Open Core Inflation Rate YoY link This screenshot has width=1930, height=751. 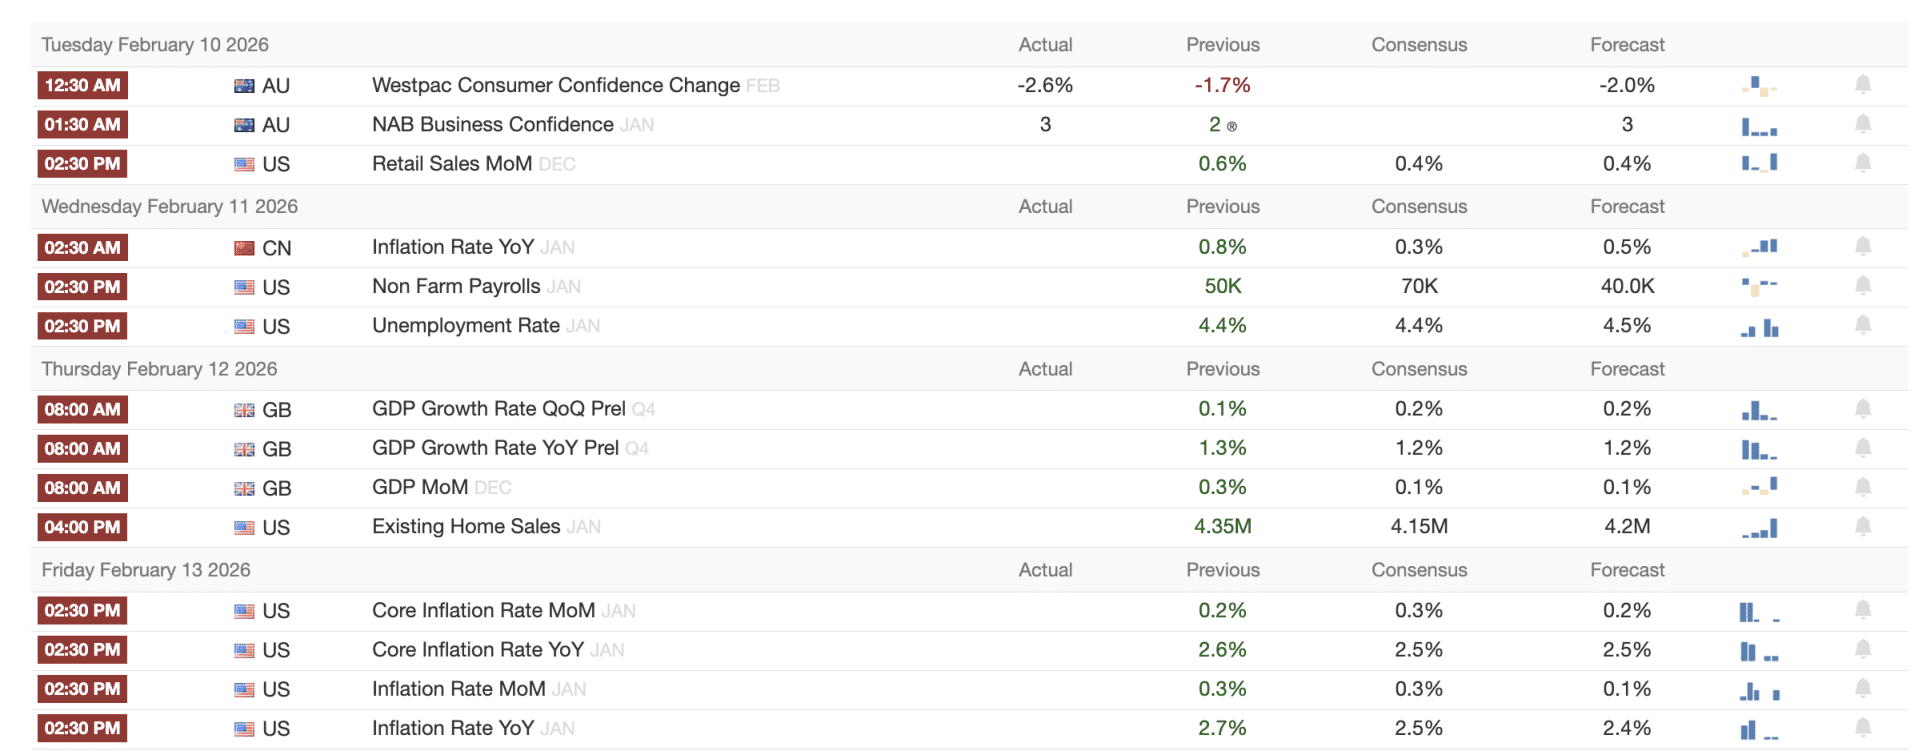pyautogui.click(x=477, y=650)
